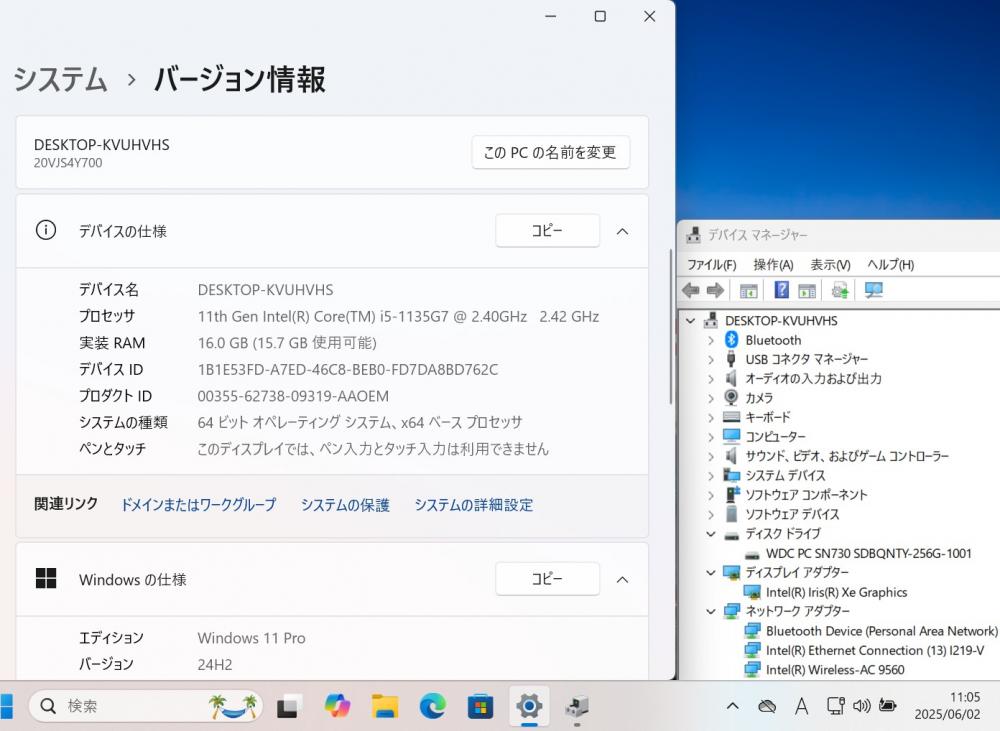Click the Device Manager taskbar icon
This screenshot has height=731, width=1000.
point(577,706)
